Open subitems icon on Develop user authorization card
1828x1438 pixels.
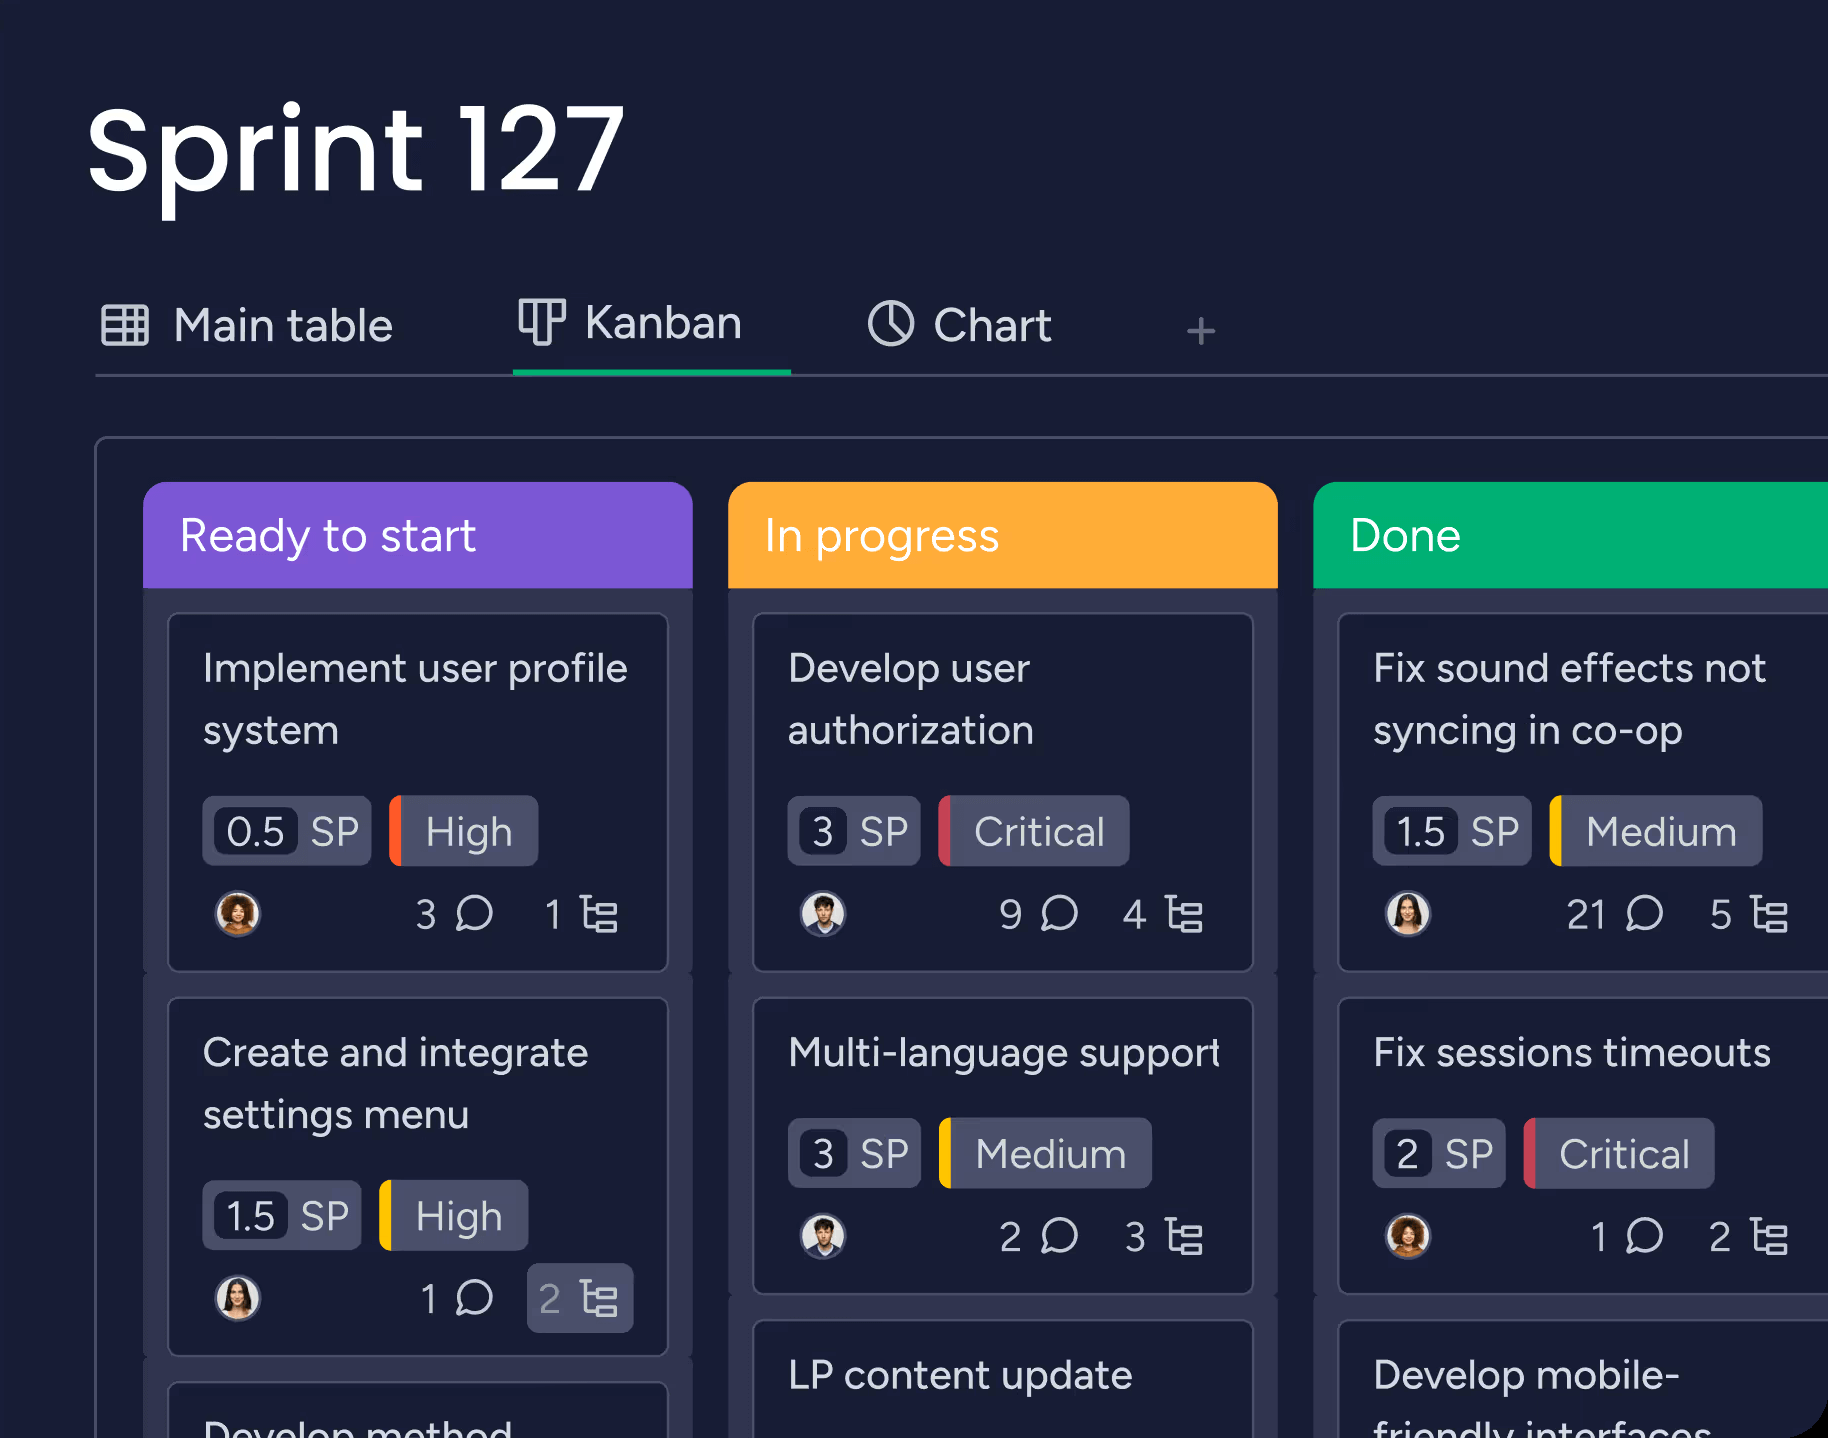(x=1183, y=914)
